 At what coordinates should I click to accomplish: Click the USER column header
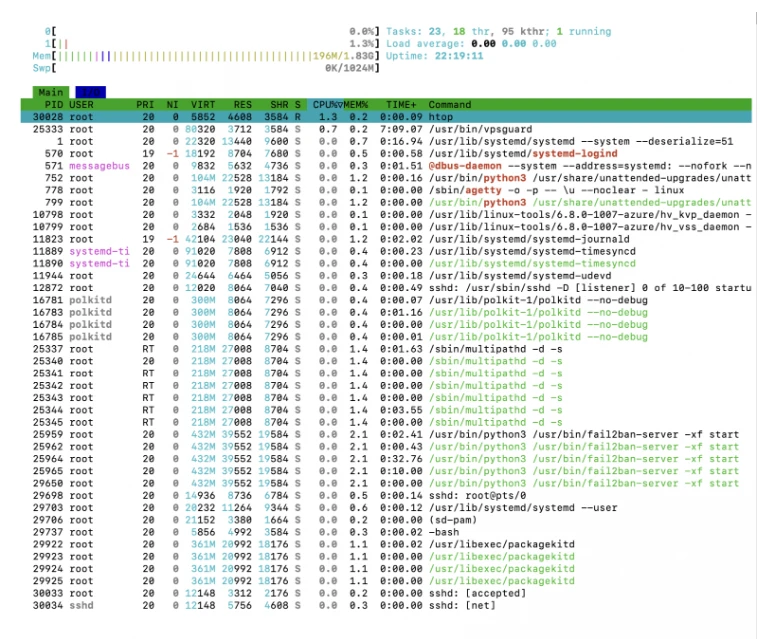(82, 104)
